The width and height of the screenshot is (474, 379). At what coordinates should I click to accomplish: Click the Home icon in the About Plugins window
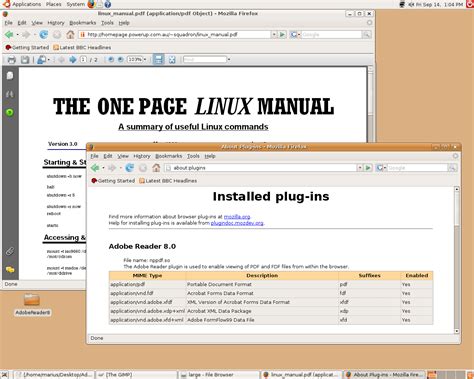[156, 168]
